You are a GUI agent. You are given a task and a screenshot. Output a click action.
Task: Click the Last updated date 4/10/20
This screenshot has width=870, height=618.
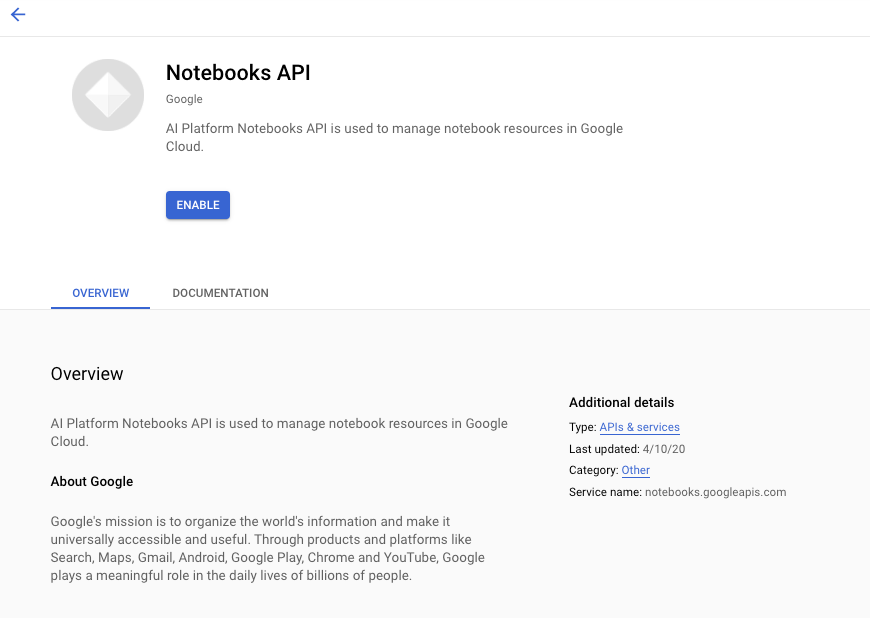pyautogui.click(x=664, y=449)
